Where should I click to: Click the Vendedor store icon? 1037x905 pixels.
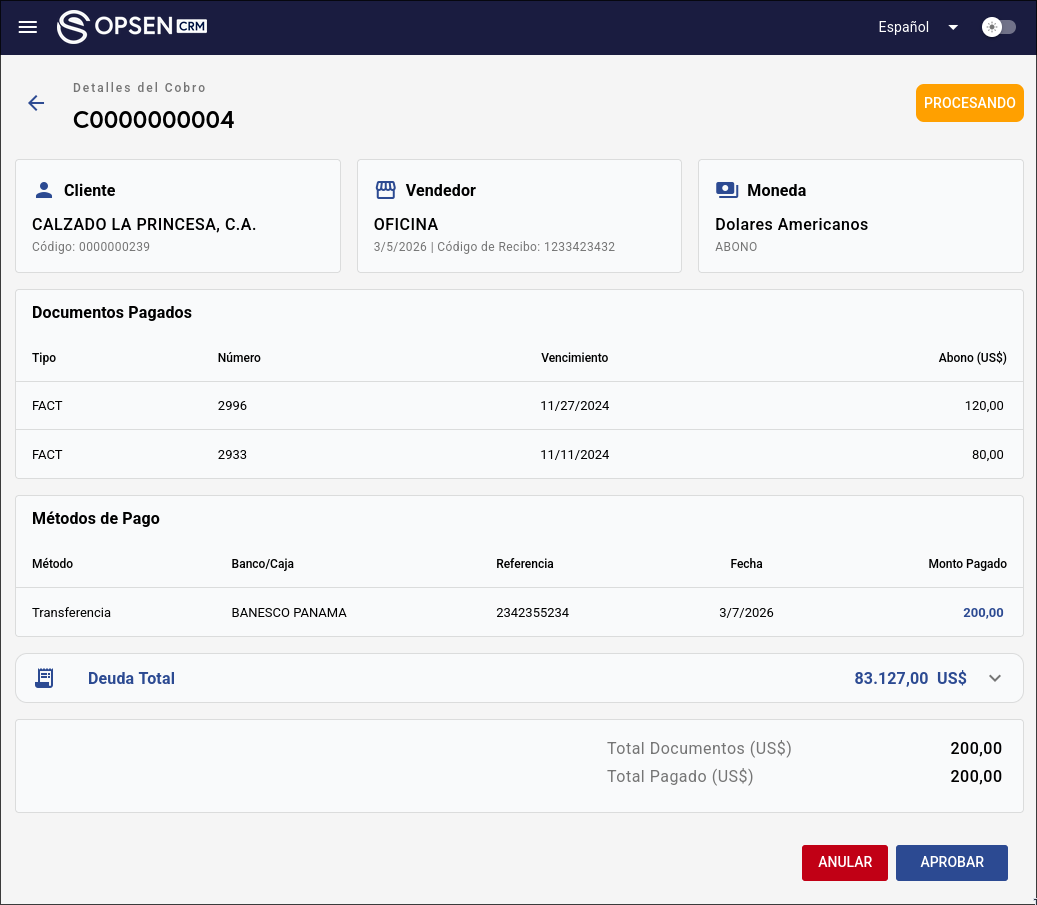click(x=385, y=190)
